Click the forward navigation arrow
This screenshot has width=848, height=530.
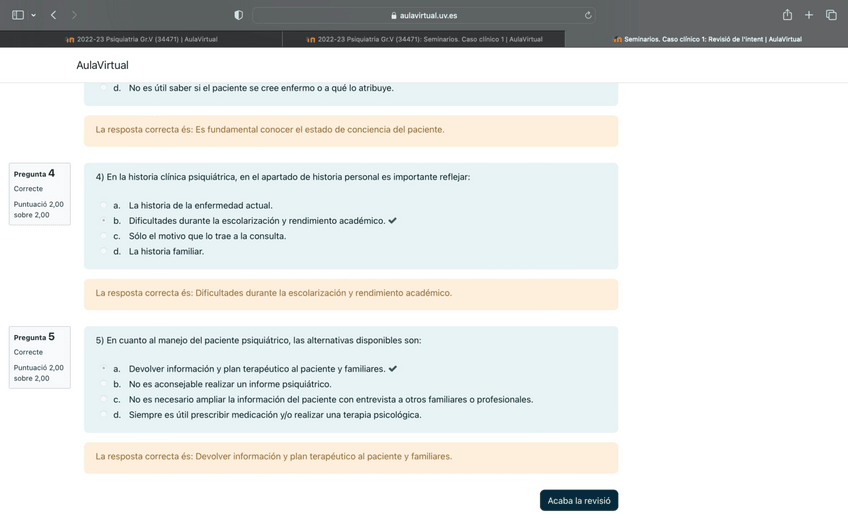click(74, 15)
